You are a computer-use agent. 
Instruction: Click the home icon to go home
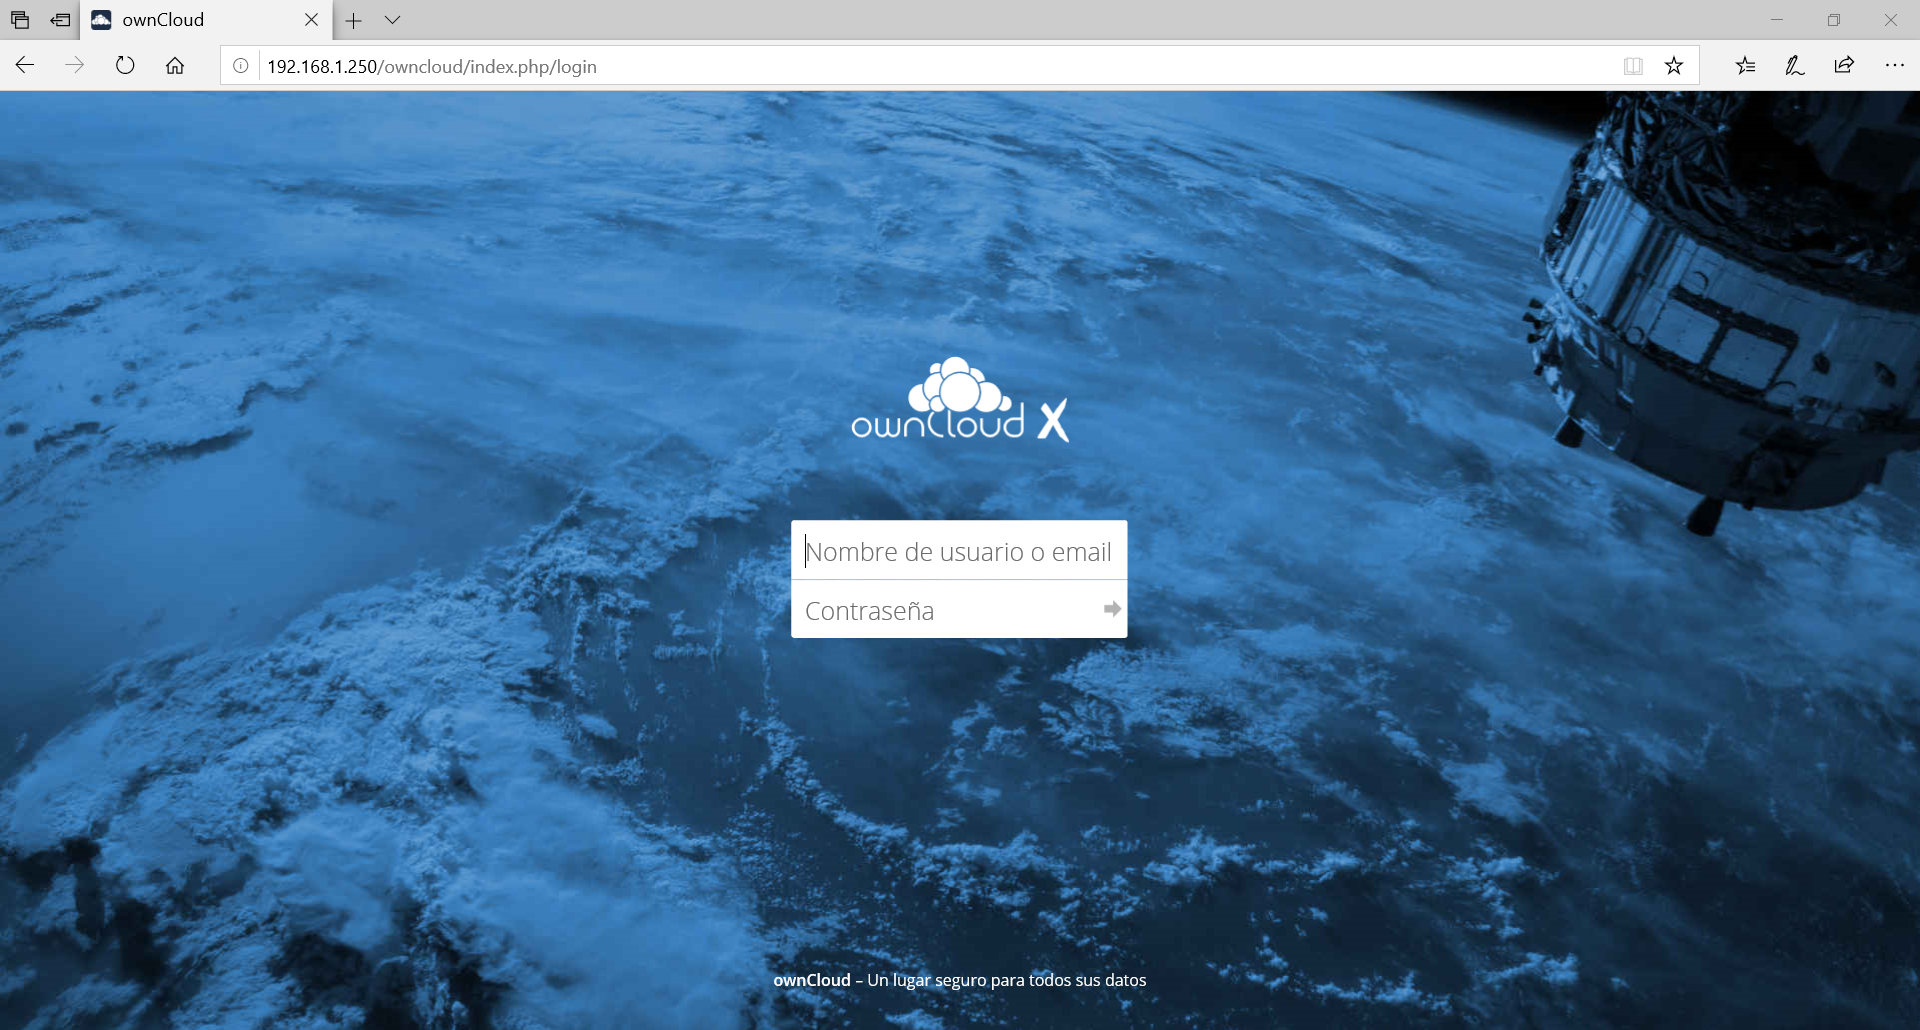click(x=175, y=65)
